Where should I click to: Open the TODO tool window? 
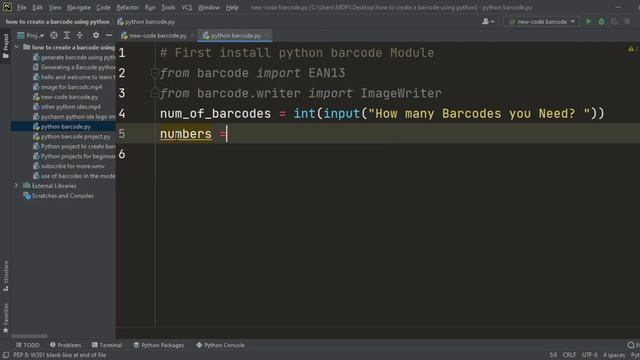click(27, 345)
